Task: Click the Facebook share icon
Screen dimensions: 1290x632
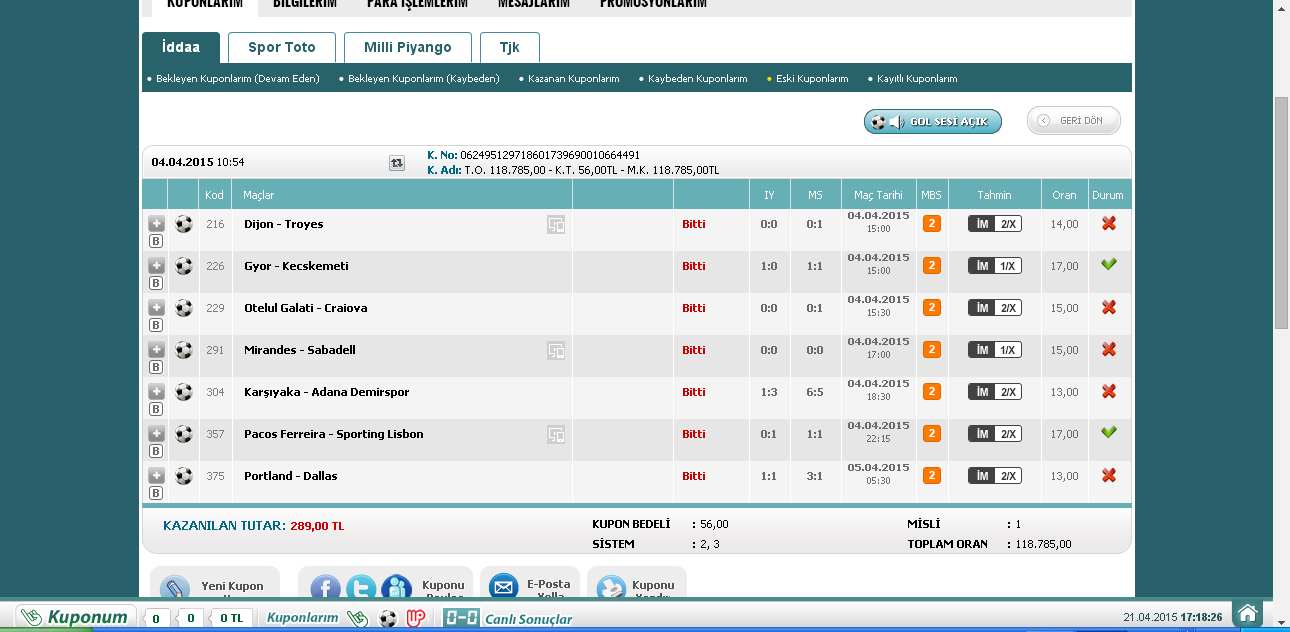Action: (x=325, y=588)
